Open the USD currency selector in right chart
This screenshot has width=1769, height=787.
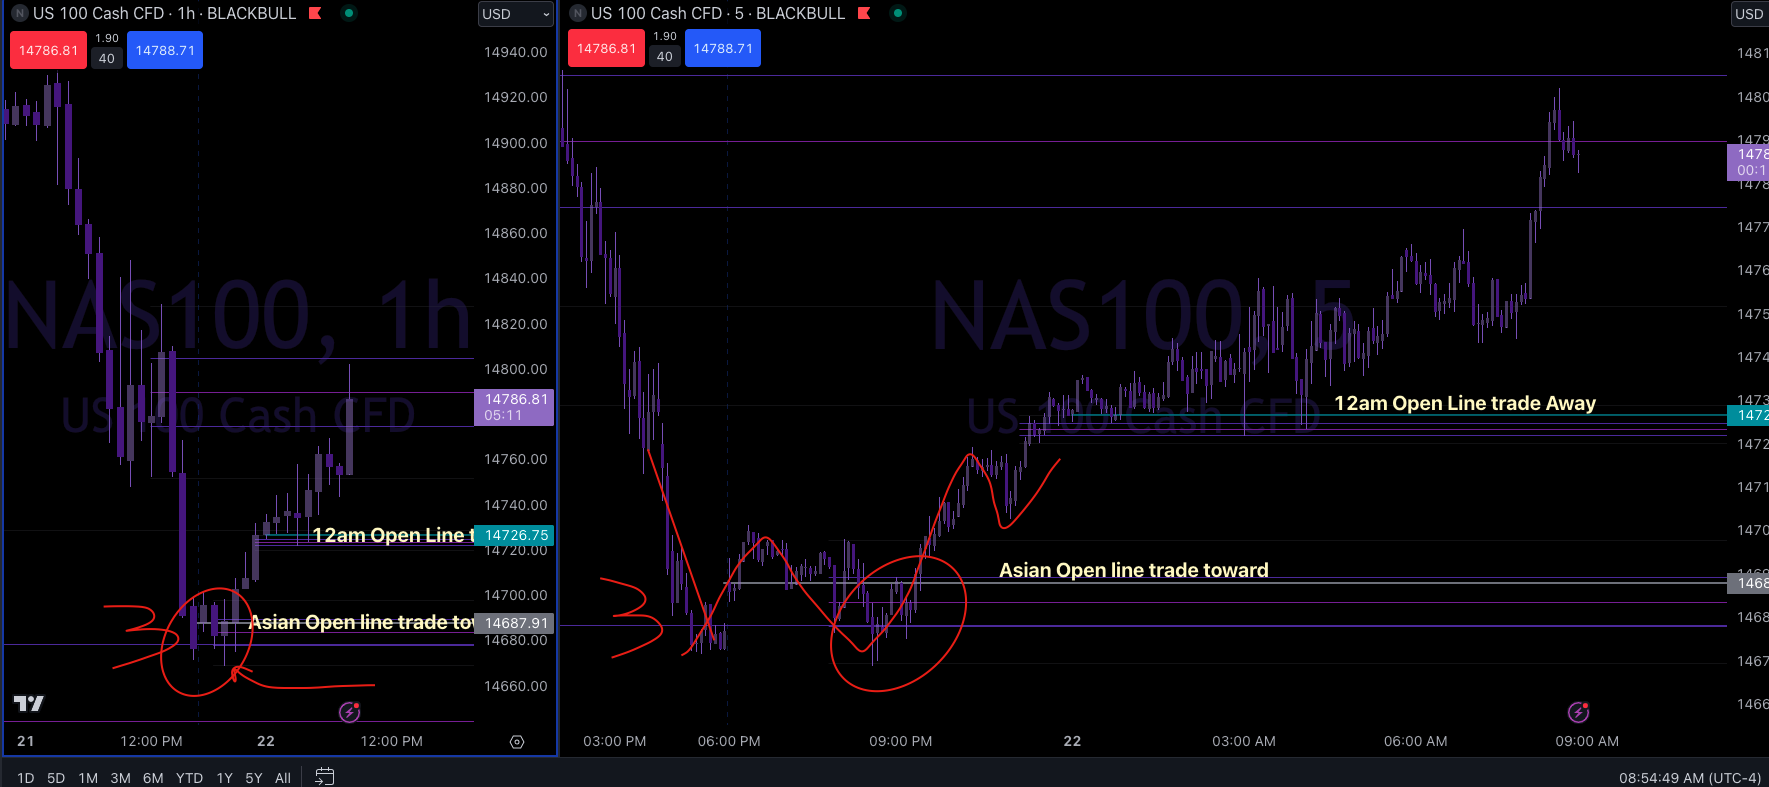click(x=1749, y=14)
